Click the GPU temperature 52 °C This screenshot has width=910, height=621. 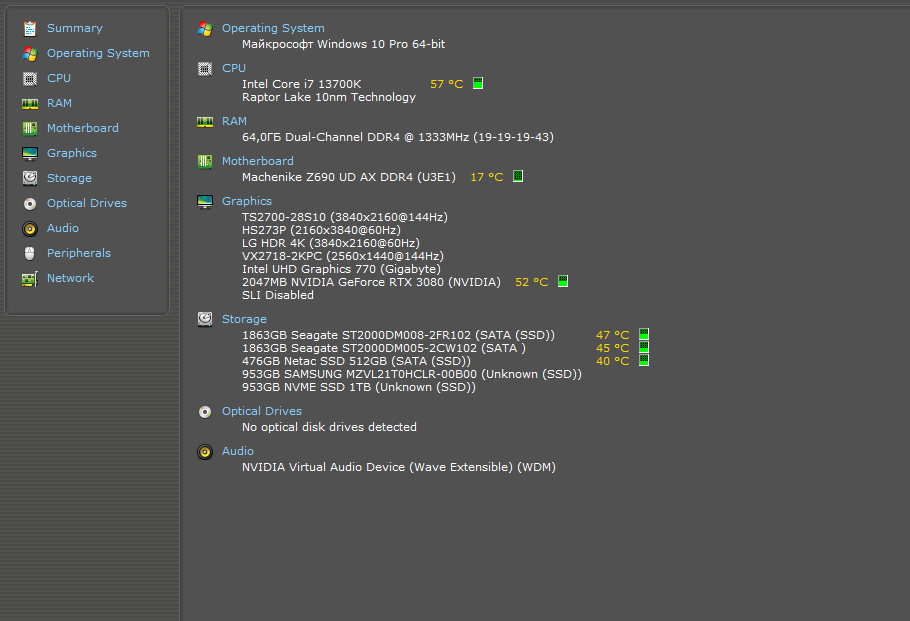coord(532,282)
